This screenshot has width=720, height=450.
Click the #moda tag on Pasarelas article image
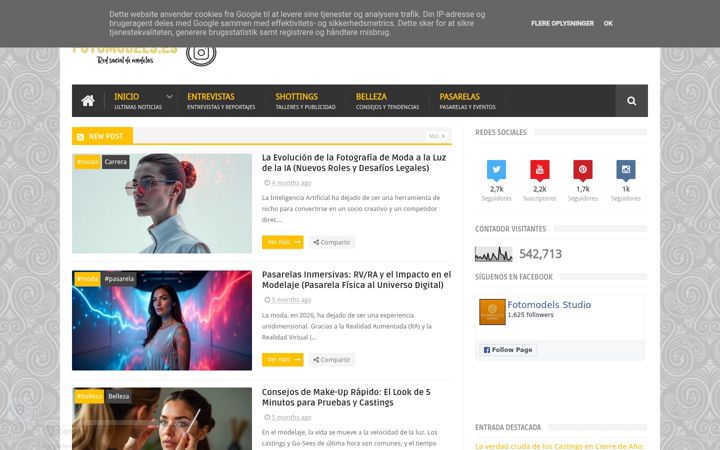coord(87,279)
